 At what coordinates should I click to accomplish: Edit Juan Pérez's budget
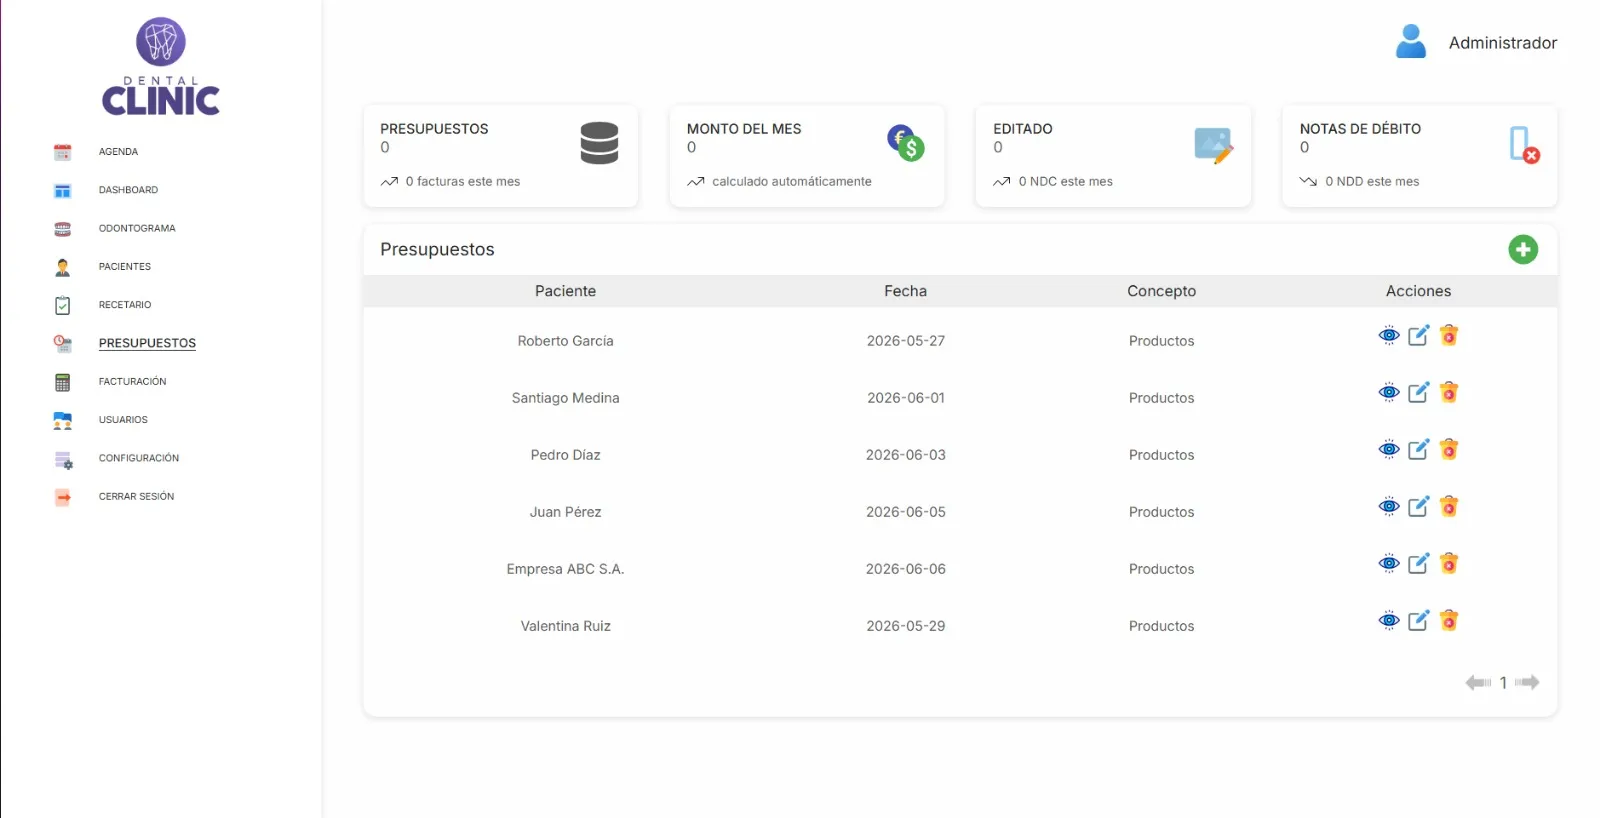(x=1419, y=506)
